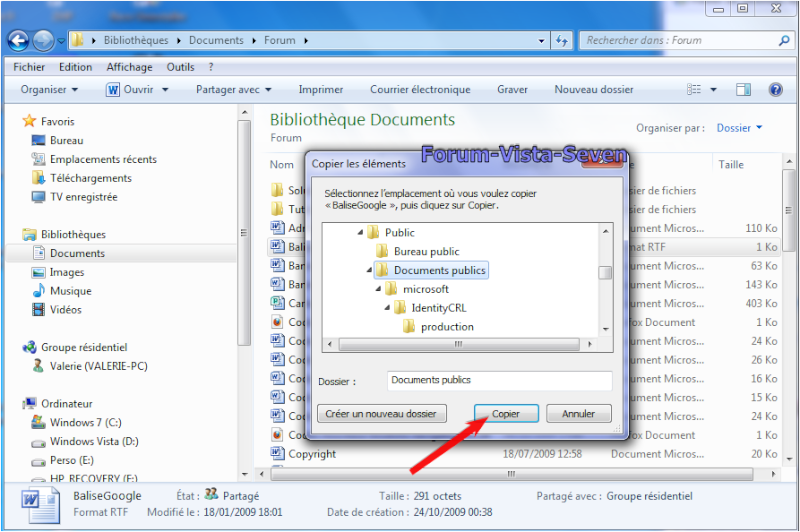Click the Annuler button
The width and height of the screenshot is (800, 532).
pyautogui.click(x=578, y=414)
